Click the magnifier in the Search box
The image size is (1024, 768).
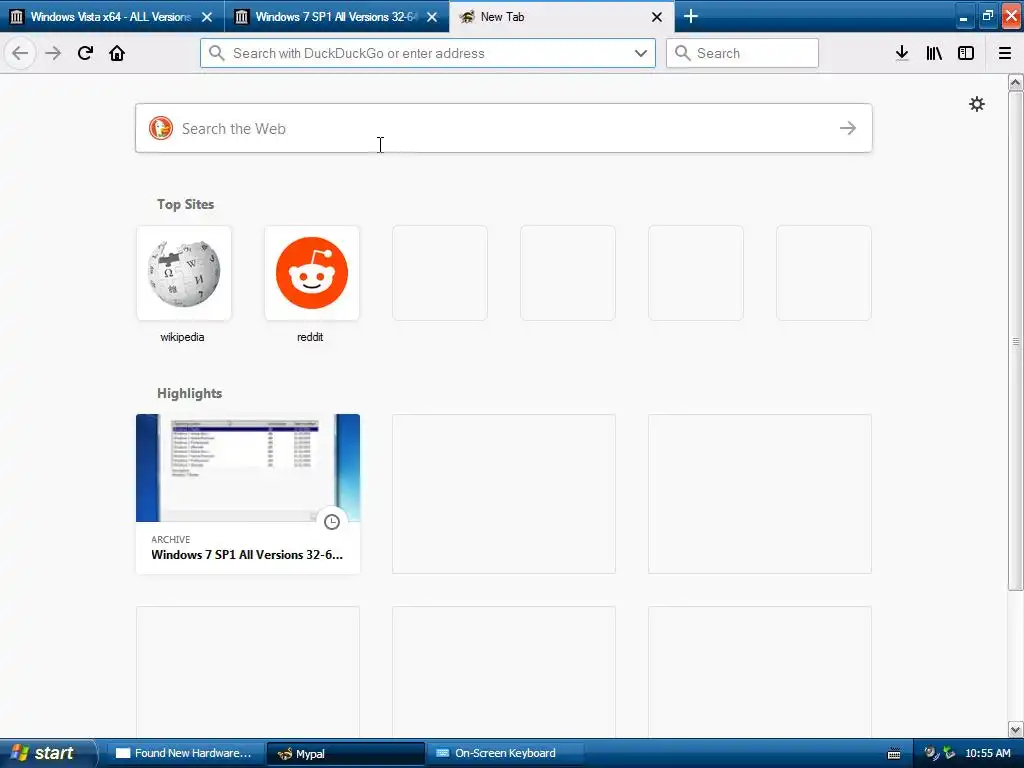682,53
